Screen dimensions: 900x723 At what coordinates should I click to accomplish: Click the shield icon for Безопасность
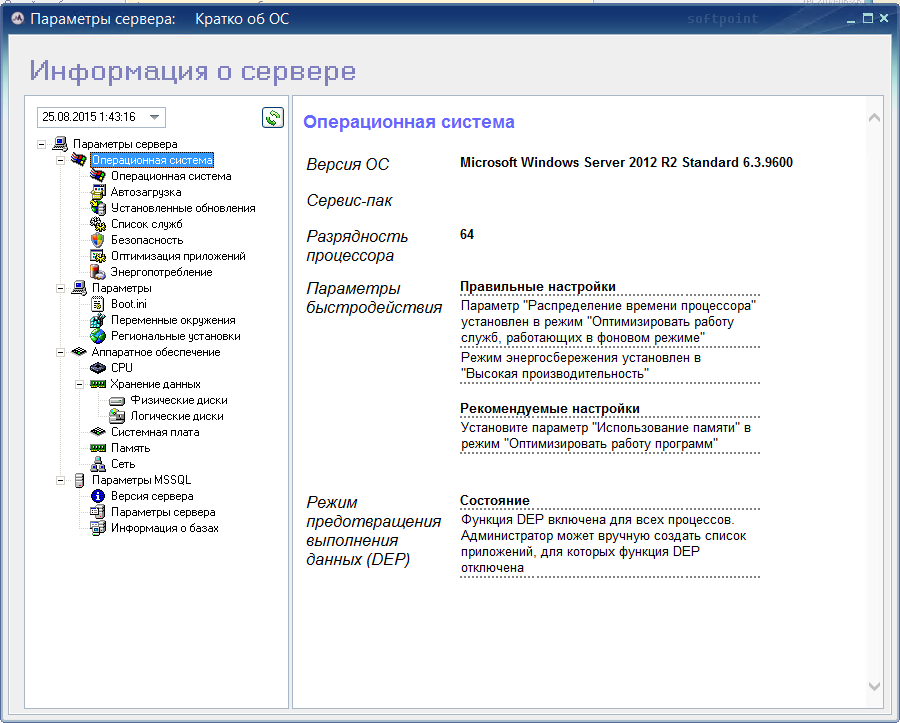[98, 240]
